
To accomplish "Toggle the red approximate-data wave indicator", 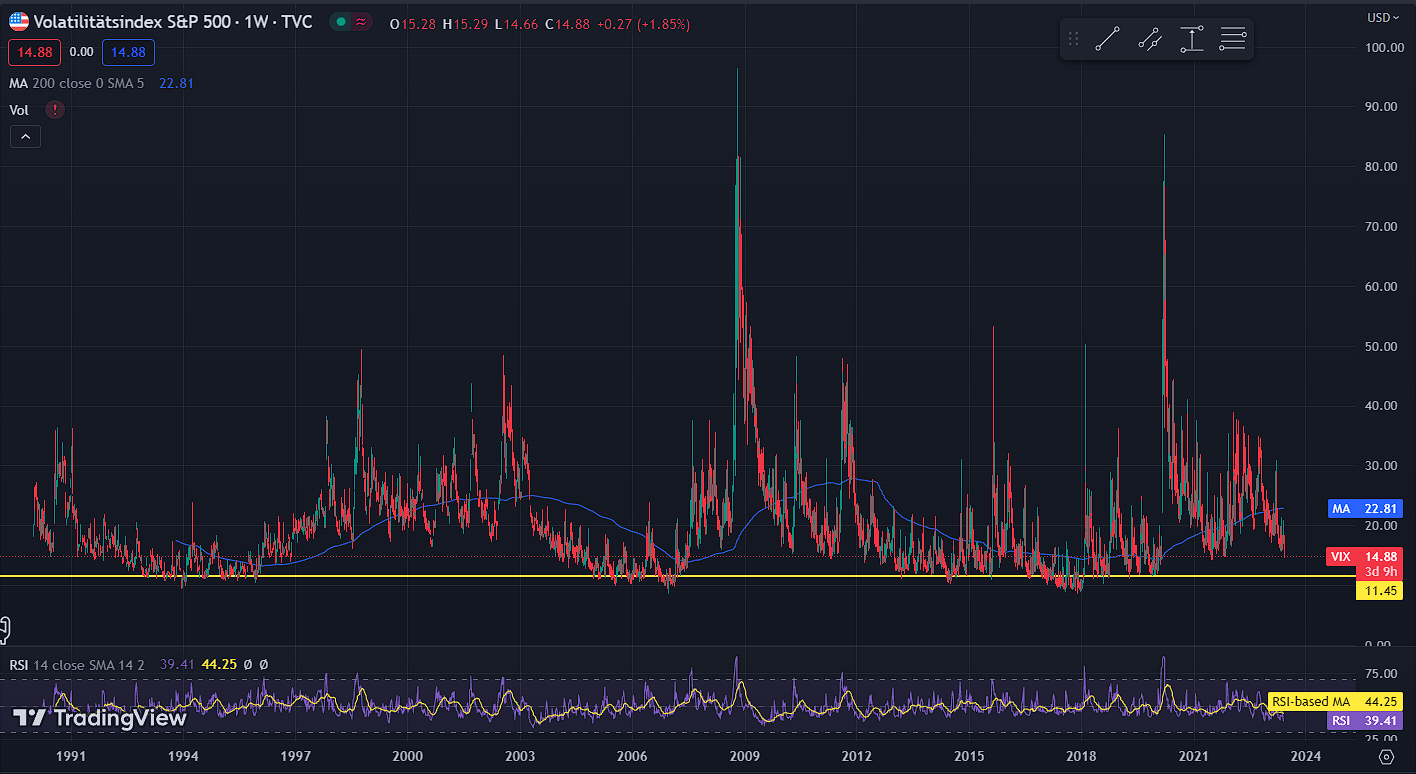I will (x=361, y=22).
